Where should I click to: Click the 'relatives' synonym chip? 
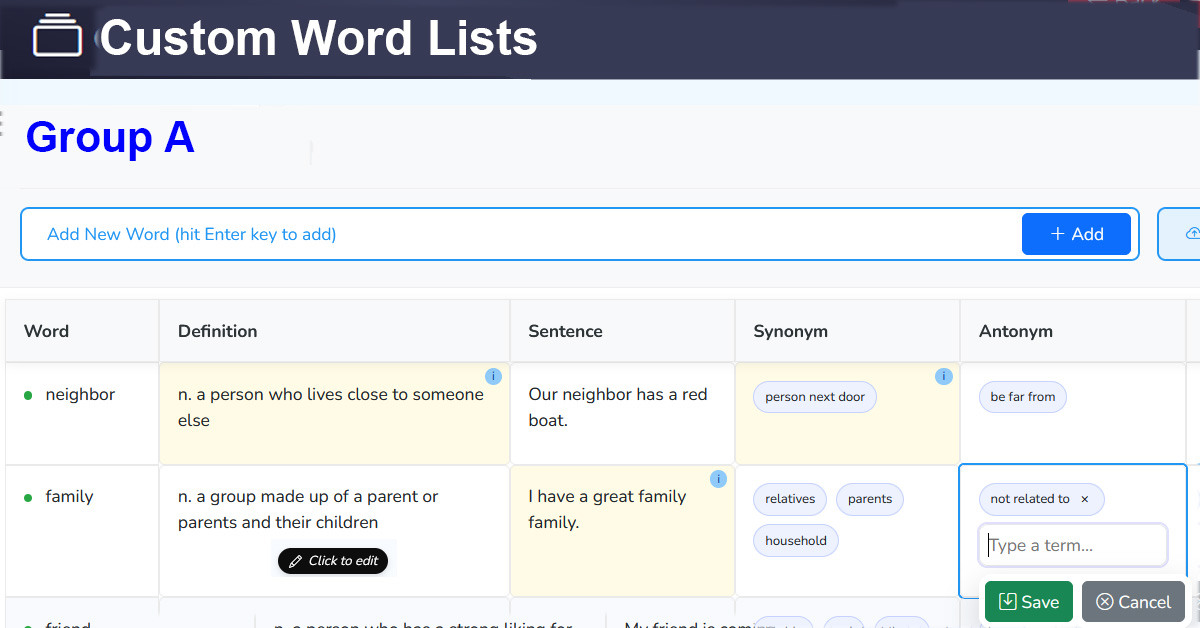coord(789,499)
